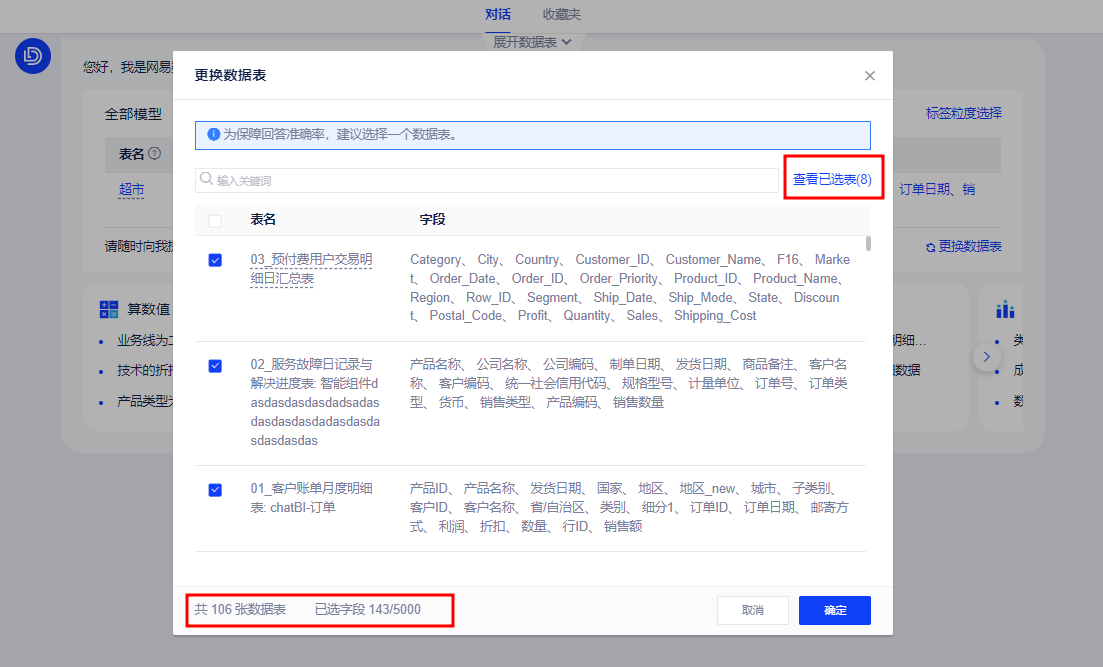Click the 确定 button
This screenshot has height=667, width=1103.
coord(834,610)
